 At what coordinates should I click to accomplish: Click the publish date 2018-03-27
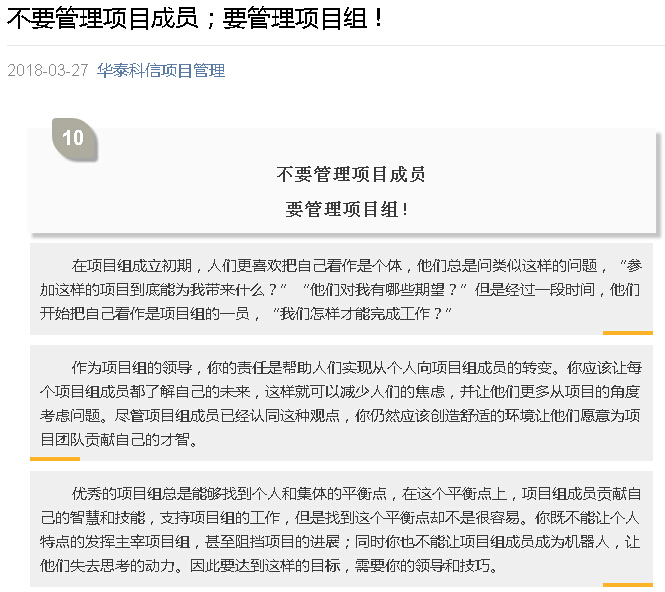48,70
